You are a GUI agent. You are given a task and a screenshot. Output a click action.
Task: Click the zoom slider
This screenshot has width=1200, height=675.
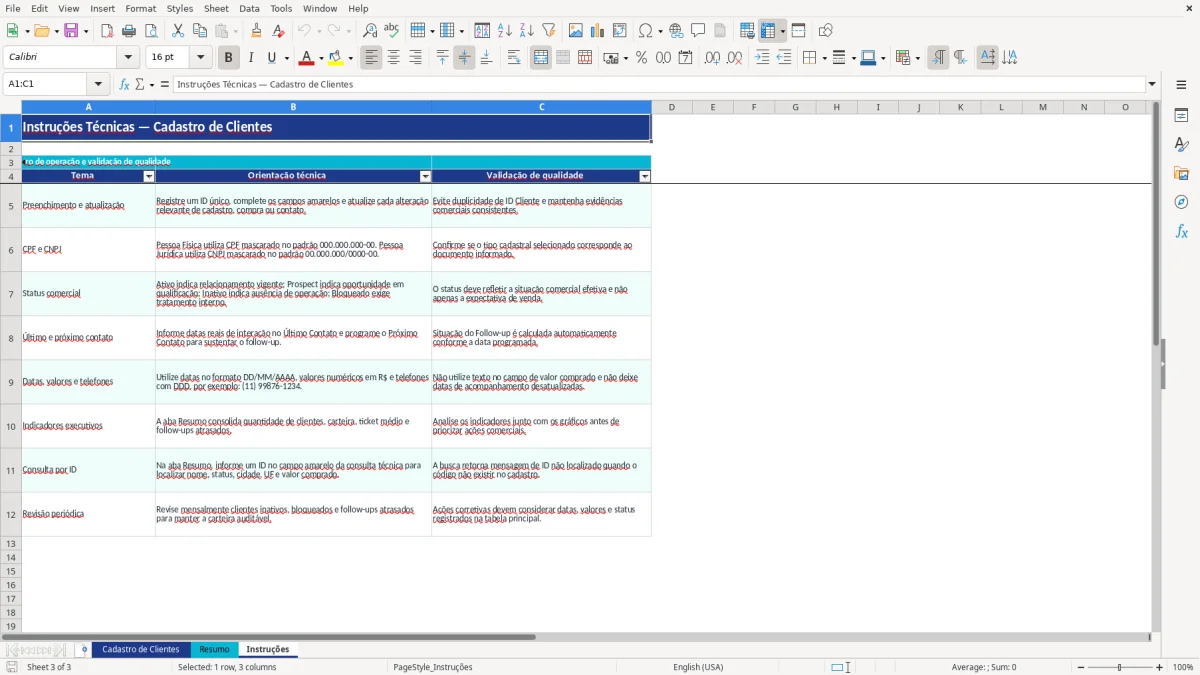click(1119, 667)
